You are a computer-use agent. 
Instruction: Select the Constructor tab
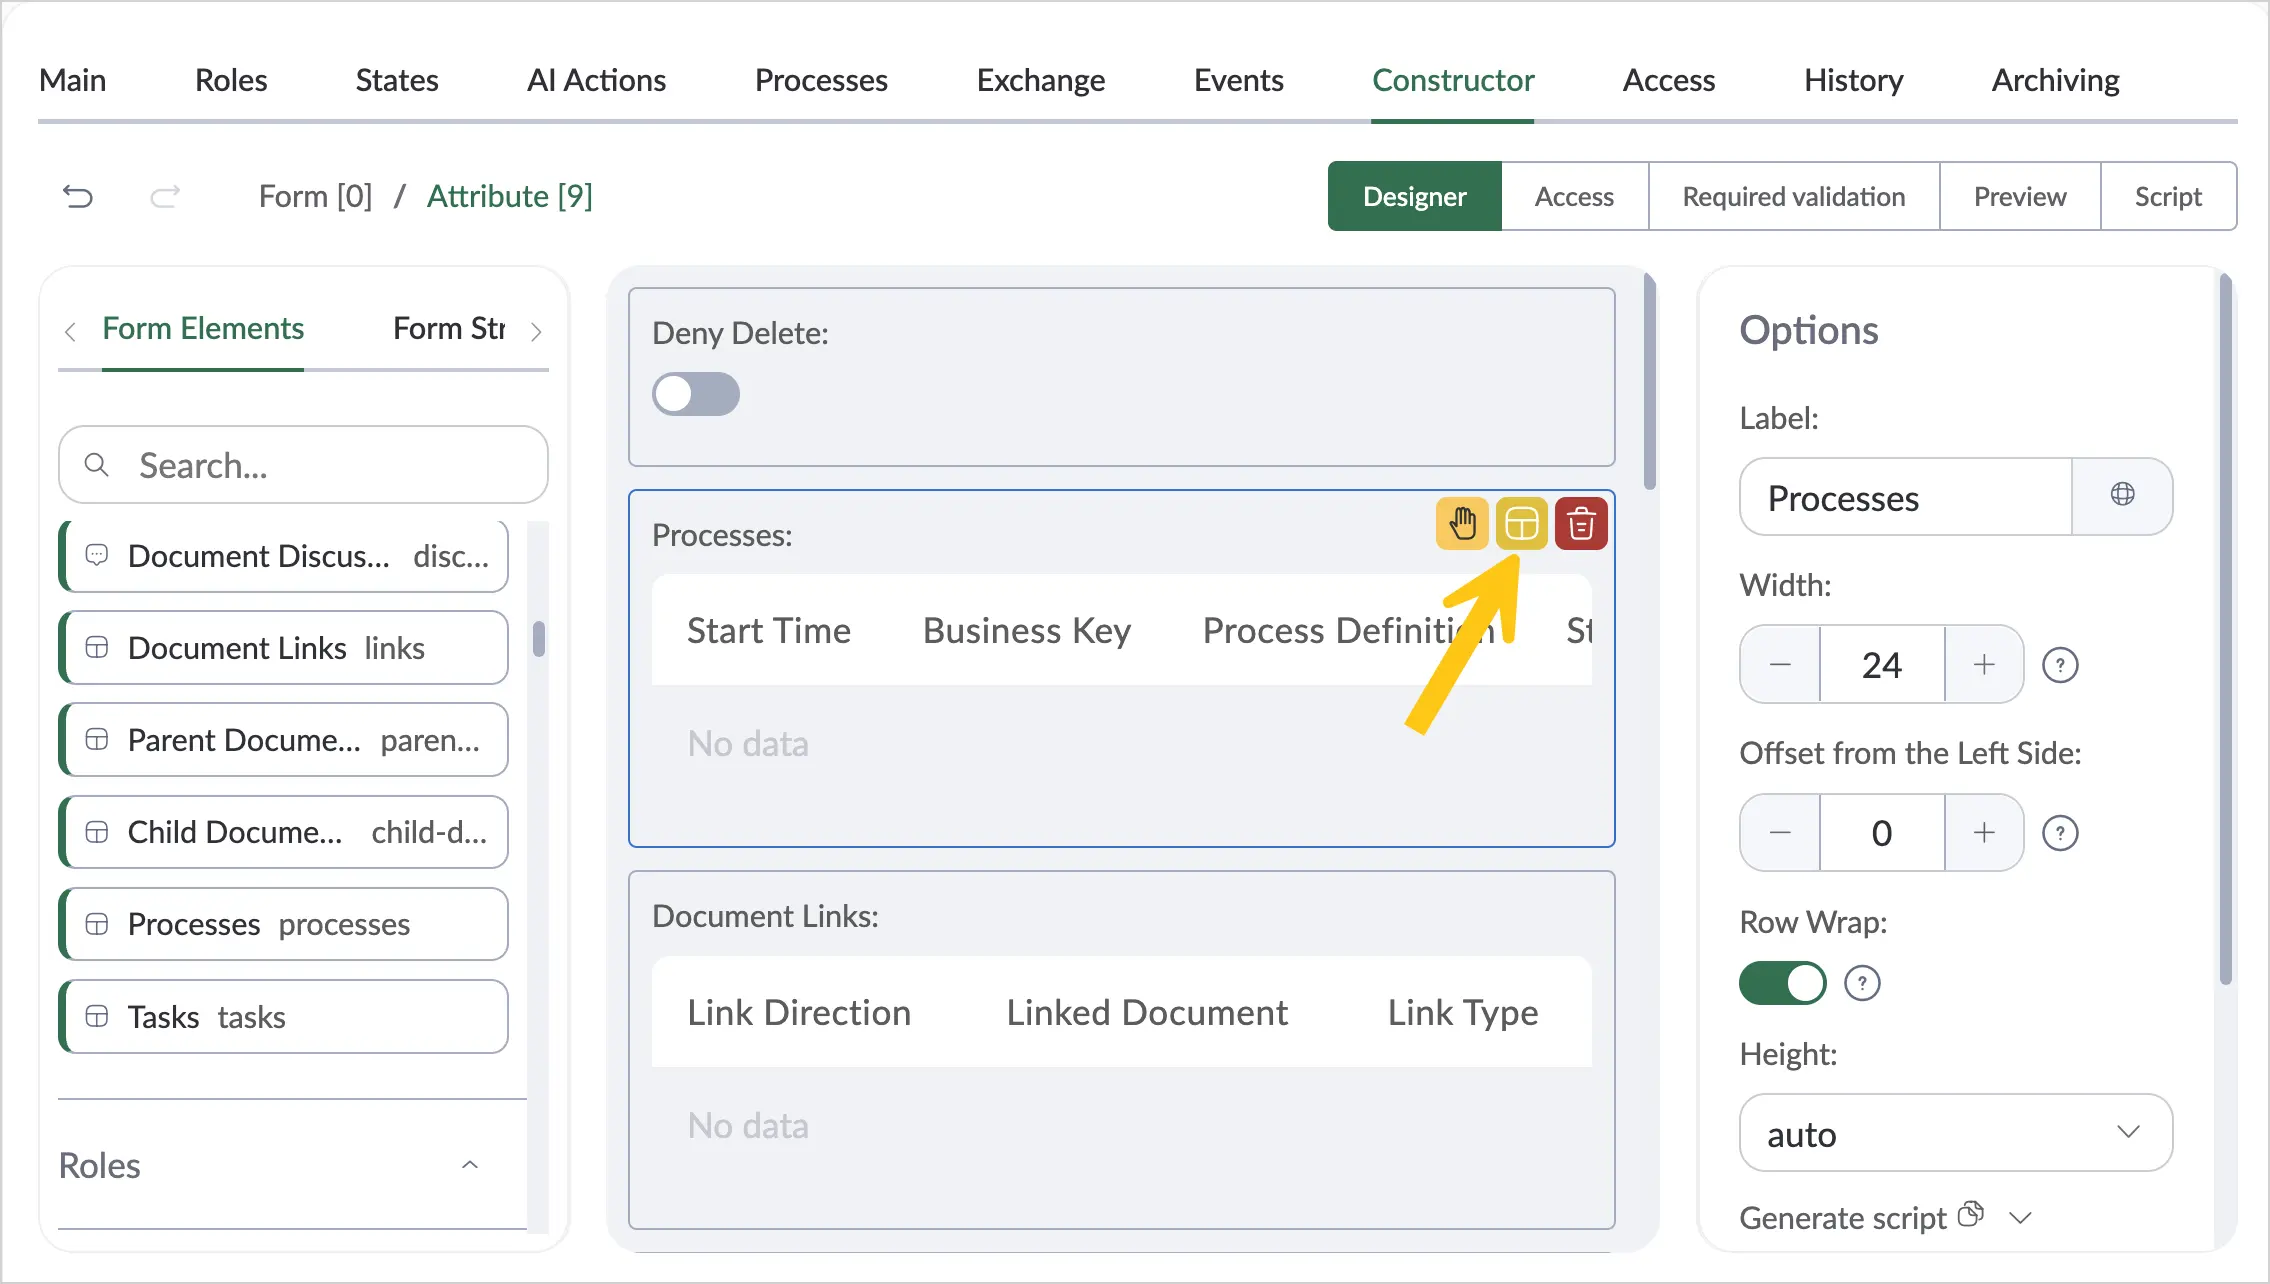[x=1453, y=80]
